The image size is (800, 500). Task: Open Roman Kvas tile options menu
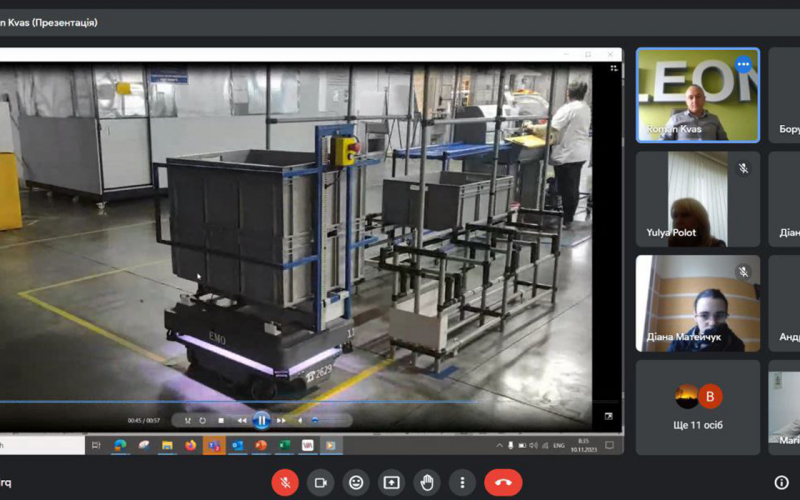(x=743, y=64)
